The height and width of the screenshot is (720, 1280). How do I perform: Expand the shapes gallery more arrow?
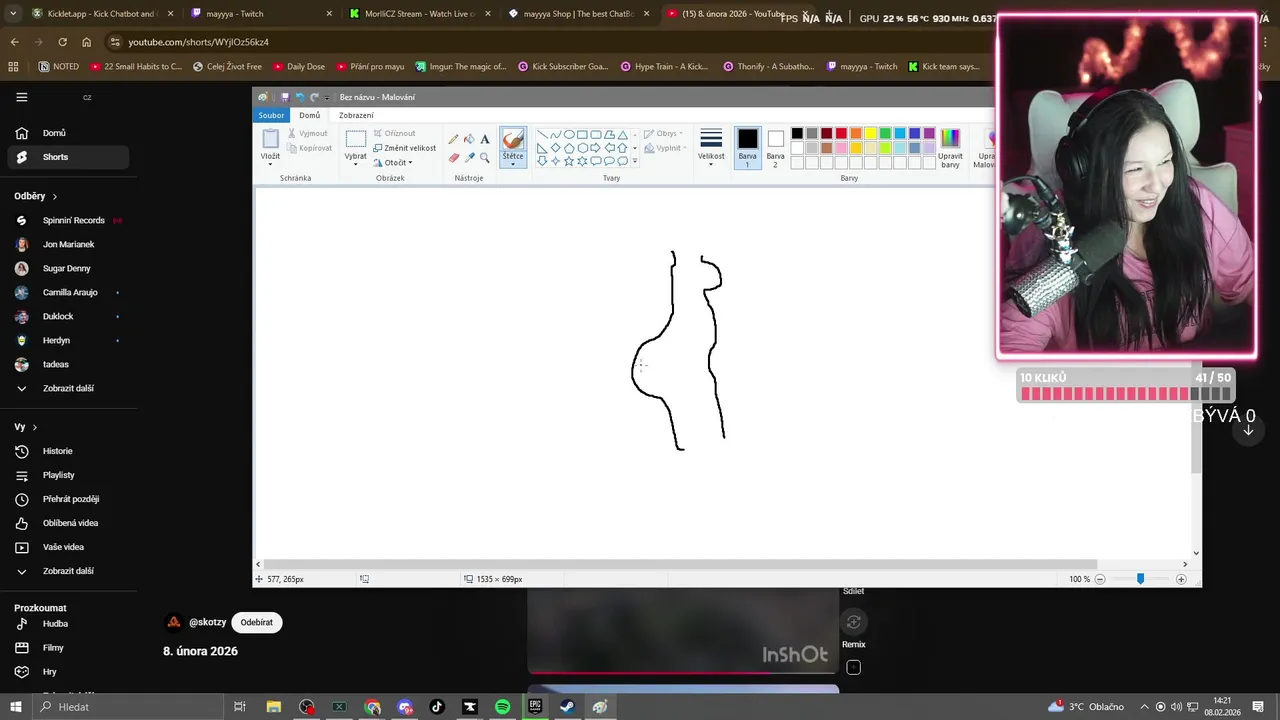(x=634, y=161)
